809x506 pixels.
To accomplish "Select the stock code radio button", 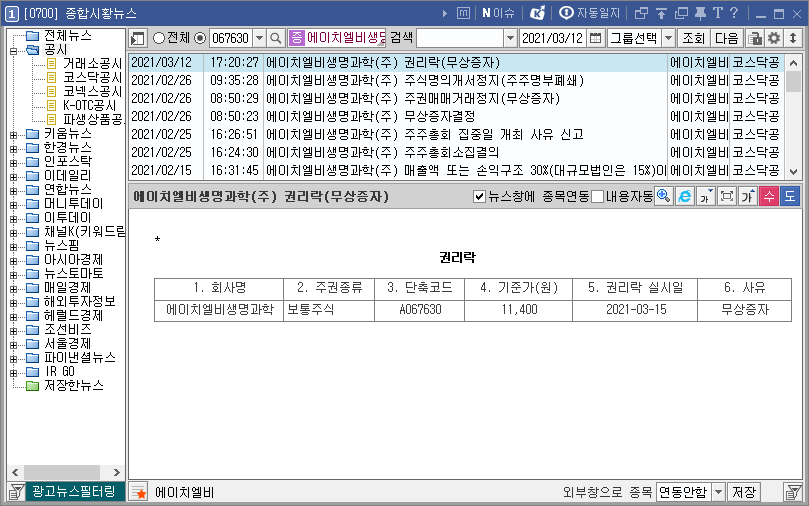I will [200, 38].
